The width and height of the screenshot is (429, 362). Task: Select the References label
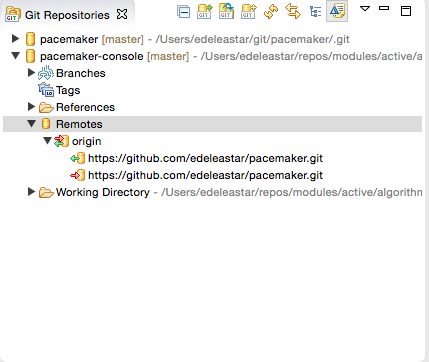(x=85, y=107)
